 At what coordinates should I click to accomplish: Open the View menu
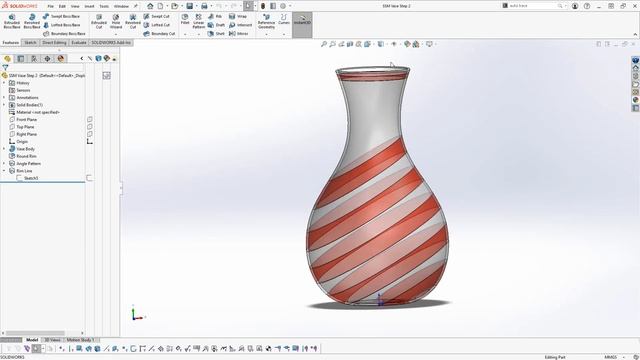coord(75,6)
